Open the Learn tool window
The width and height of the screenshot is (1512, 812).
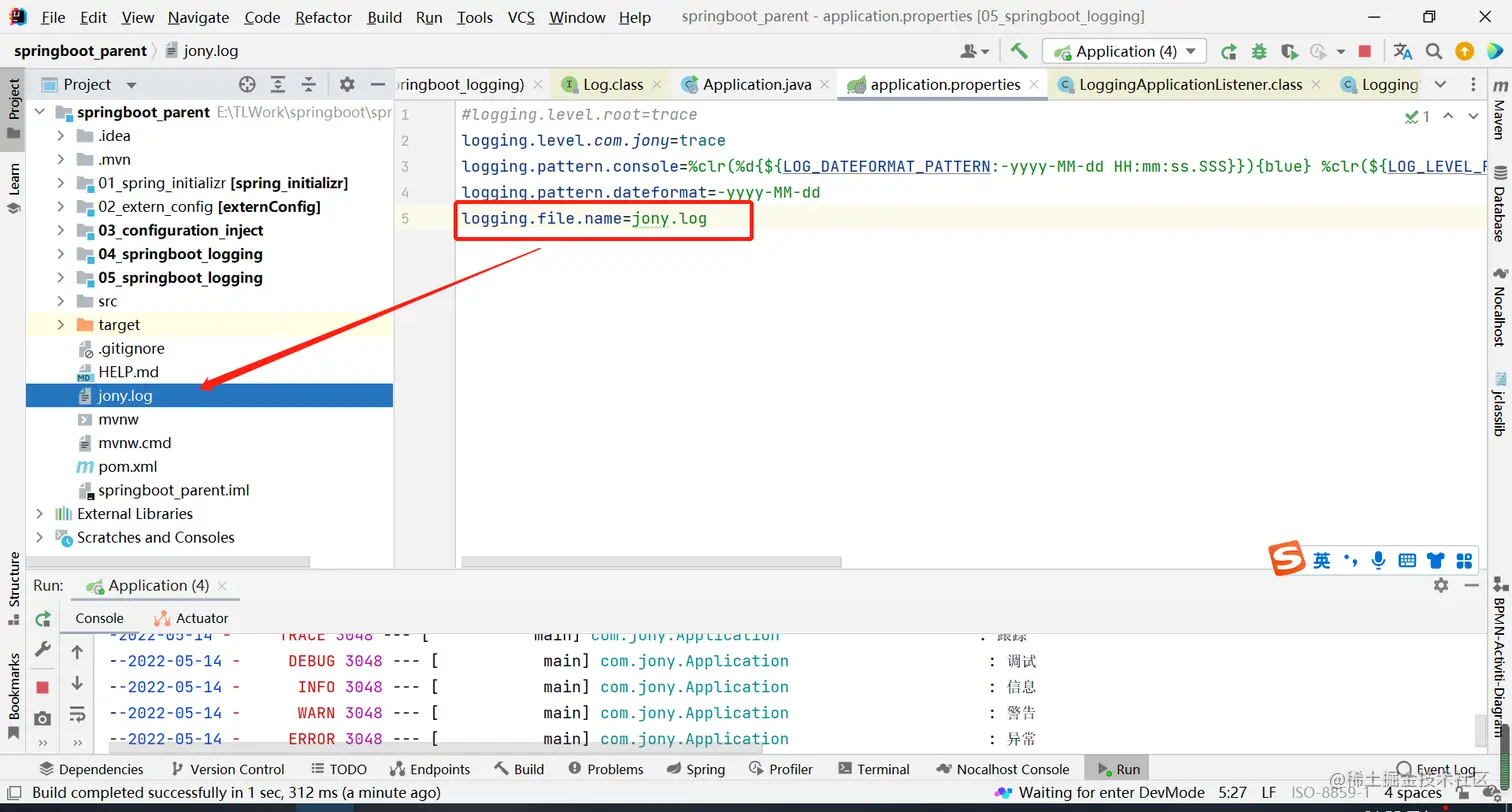[14, 189]
